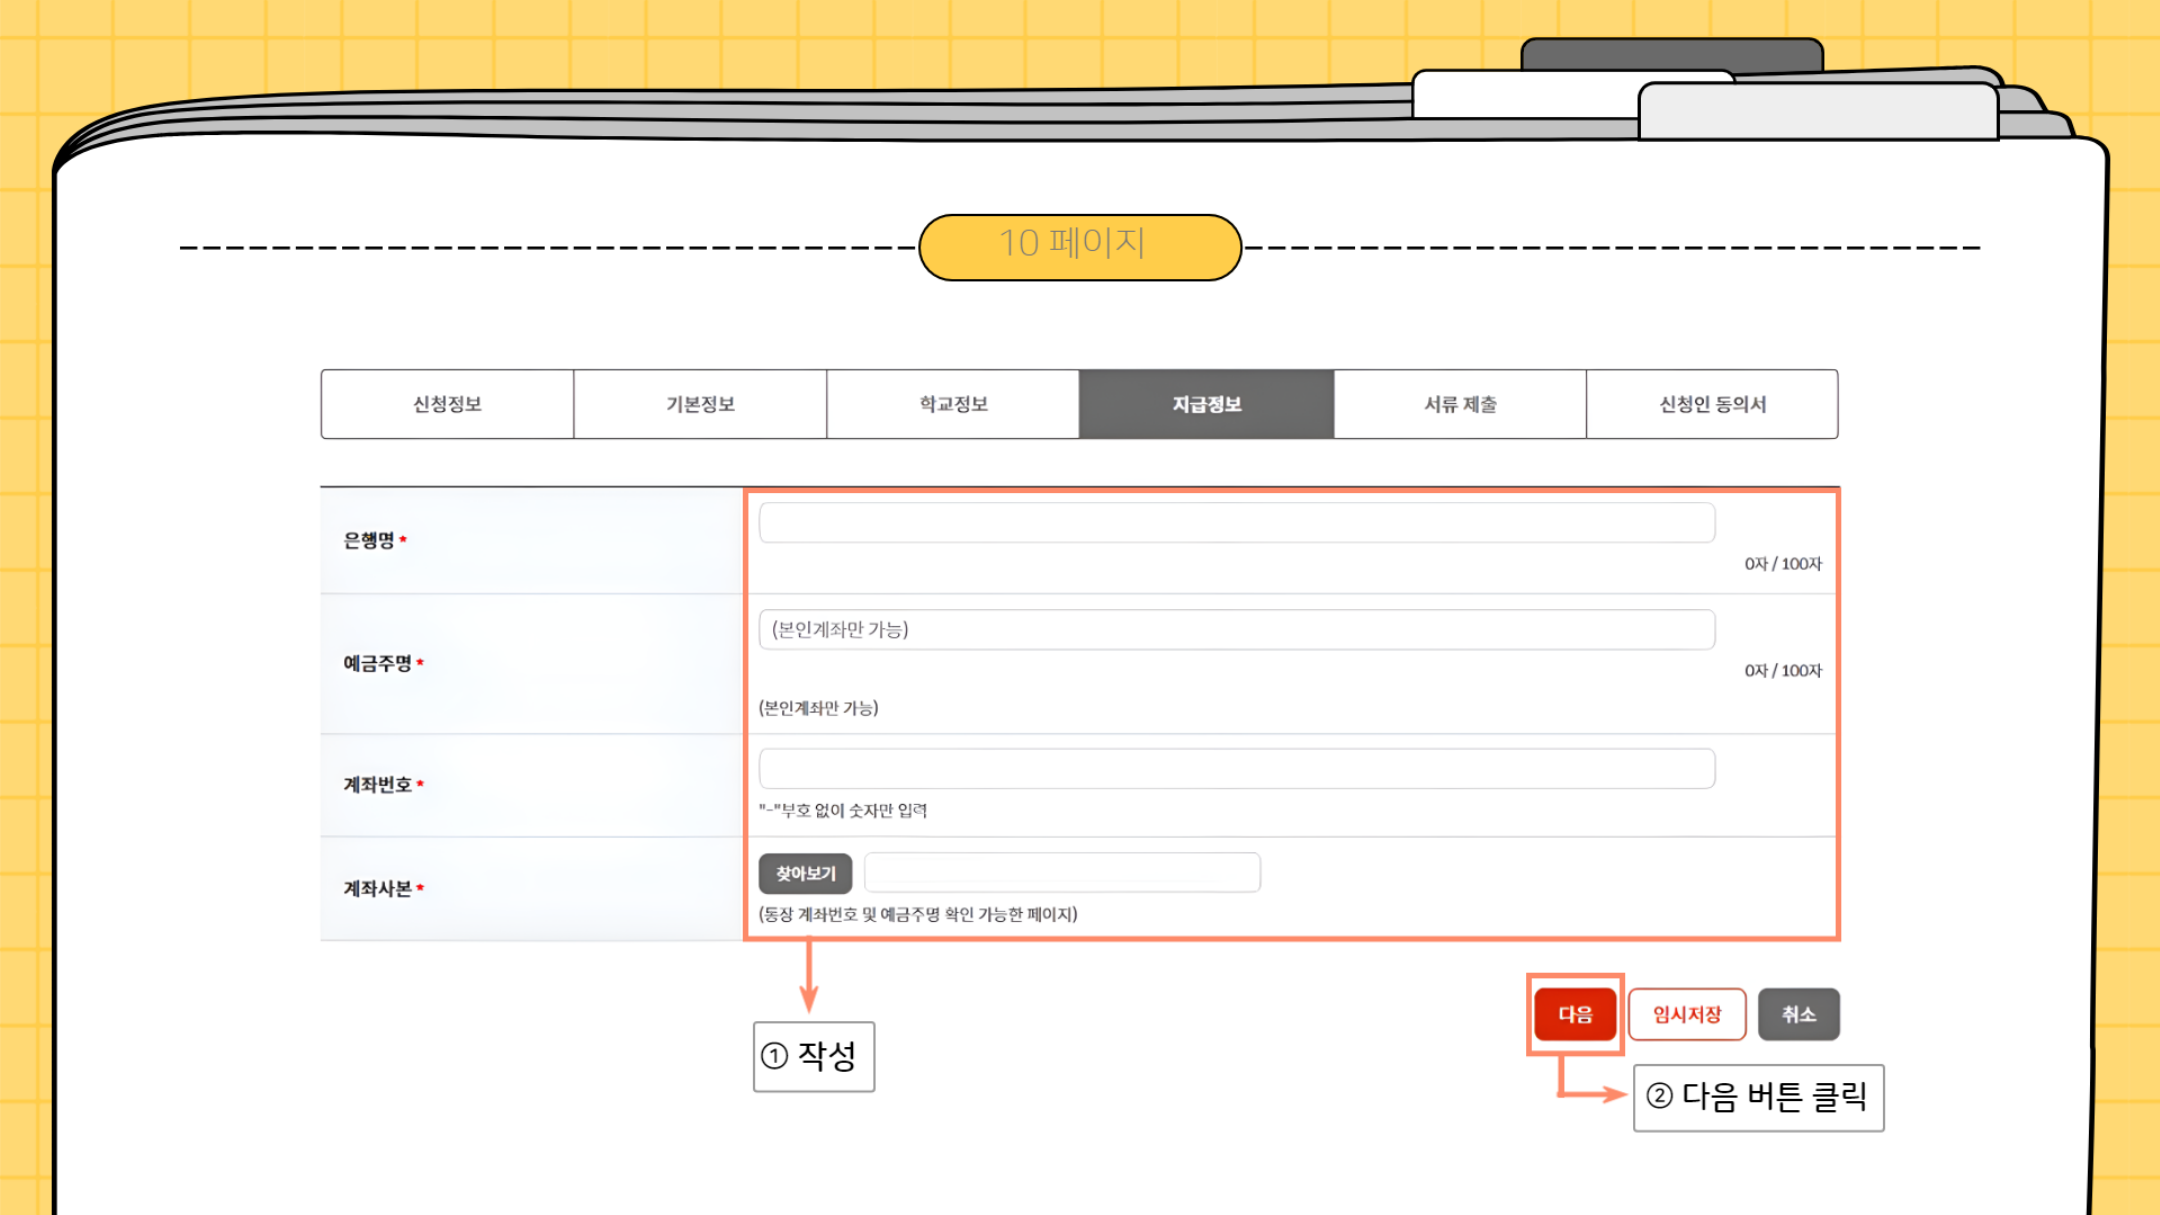Open the 신청인 동의서 tab

1712,404
